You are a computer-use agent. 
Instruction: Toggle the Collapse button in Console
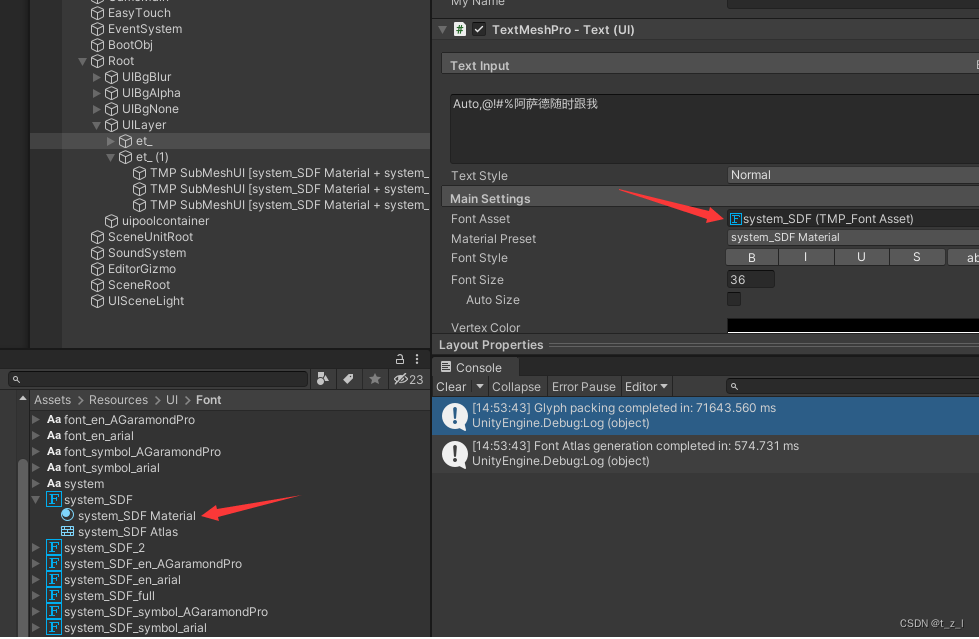516,387
